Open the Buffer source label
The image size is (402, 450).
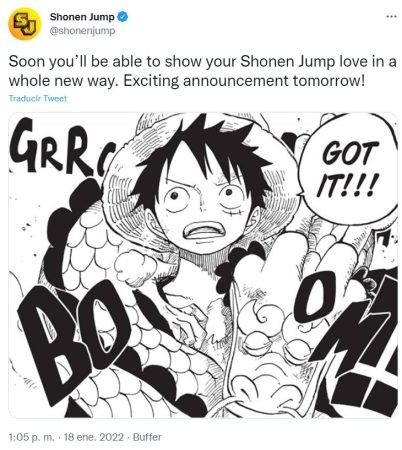pyautogui.click(x=147, y=437)
